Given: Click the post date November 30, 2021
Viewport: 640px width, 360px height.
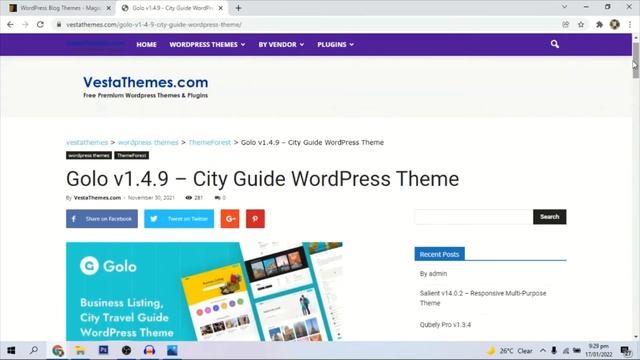Looking at the screenshot, I should point(151,198).
